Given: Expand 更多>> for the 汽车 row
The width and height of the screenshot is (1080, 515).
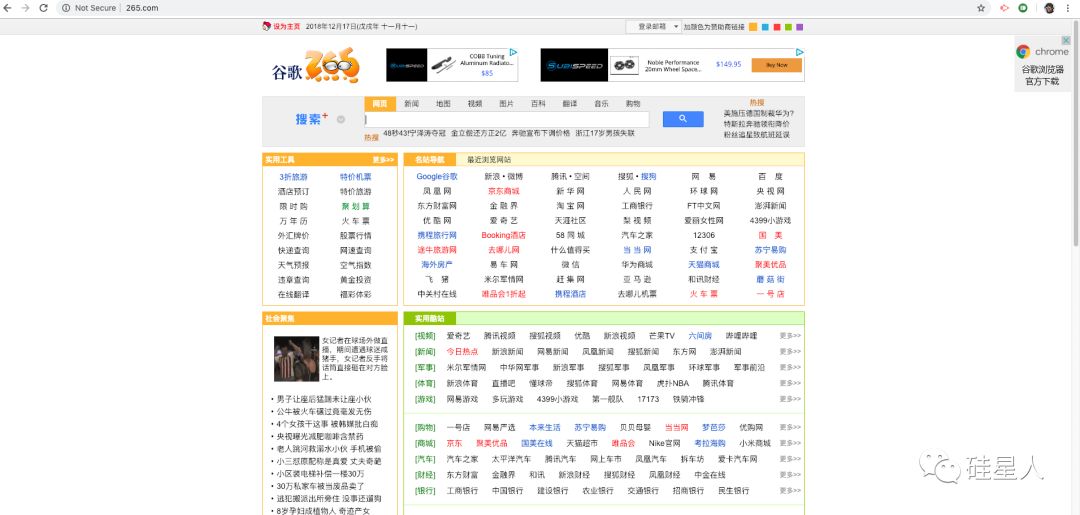Looking at the screenshot, I should [x=790, y=459].
